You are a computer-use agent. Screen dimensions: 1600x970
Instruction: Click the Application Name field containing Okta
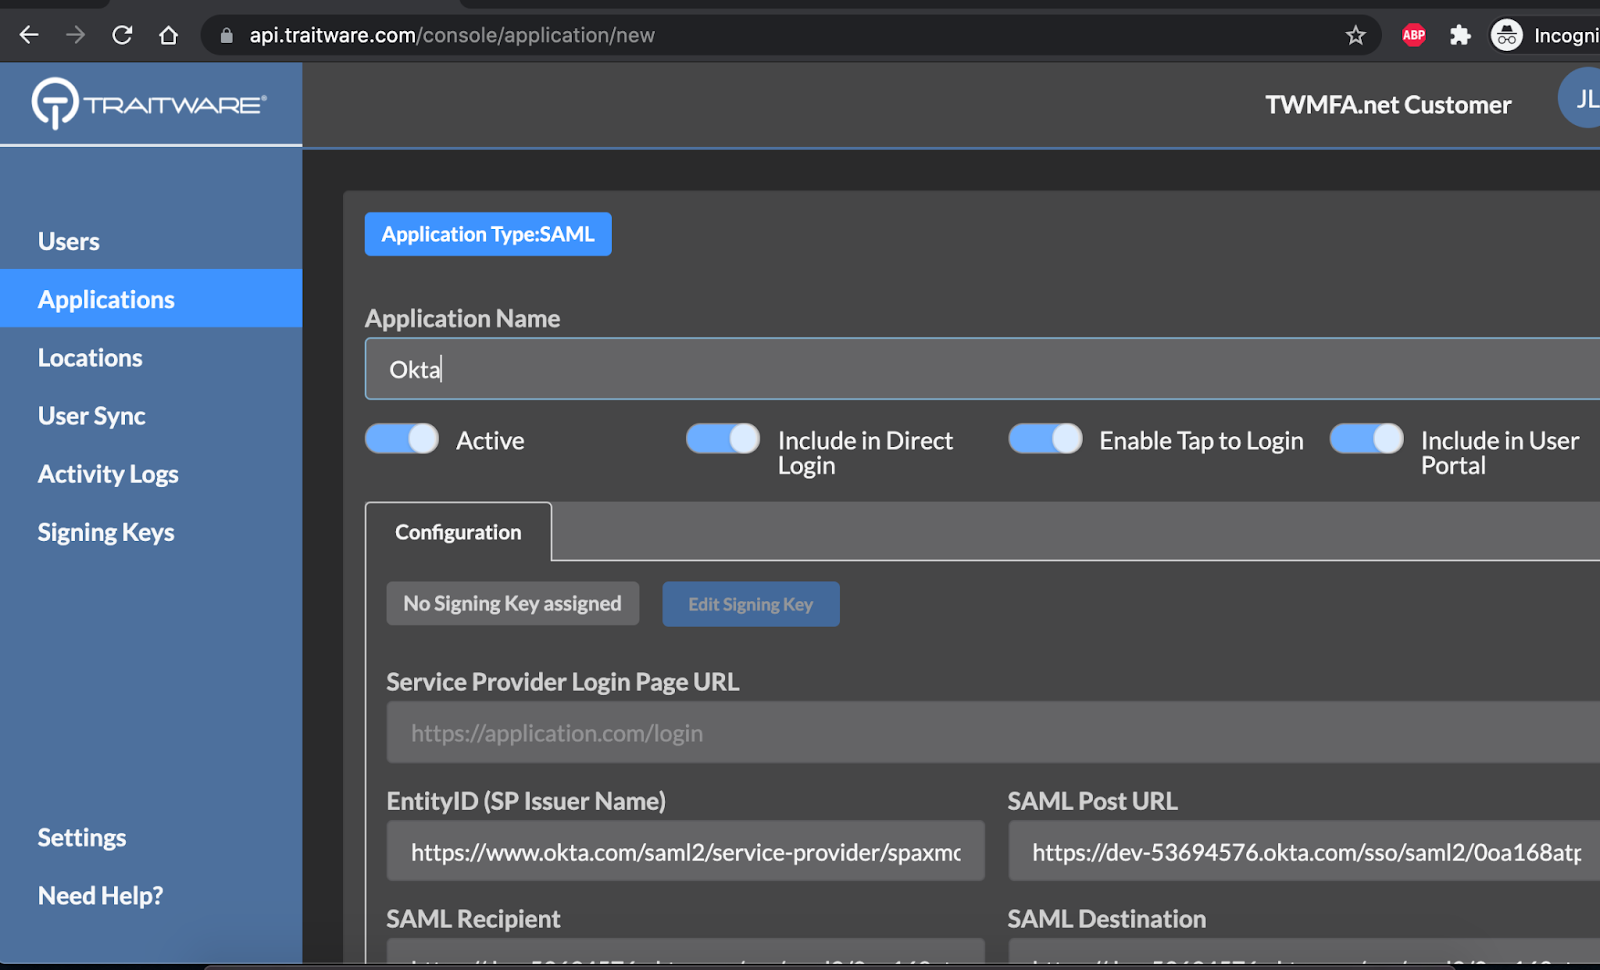(x=982, y=369)
